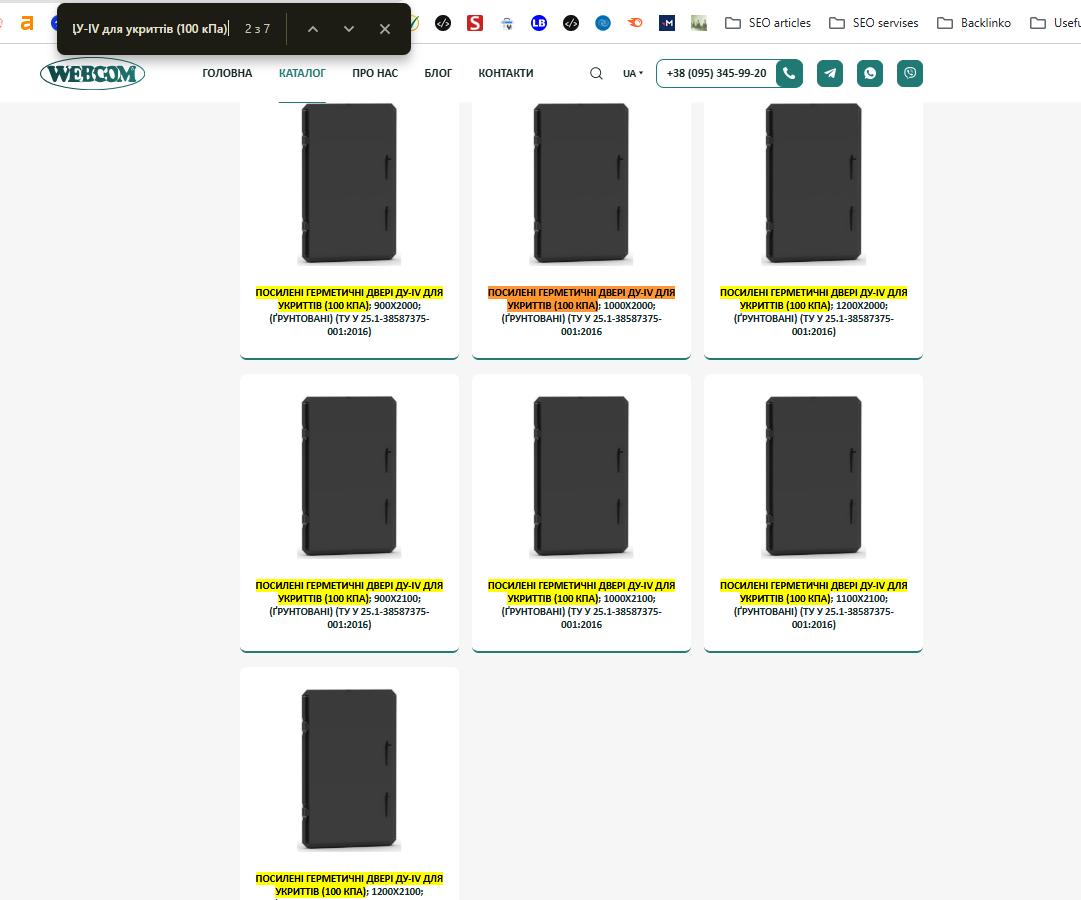Open the 1100X2100 door product image
This screenshot has height=900, width=1081.
pyautogui.click(x=814, y=477)
